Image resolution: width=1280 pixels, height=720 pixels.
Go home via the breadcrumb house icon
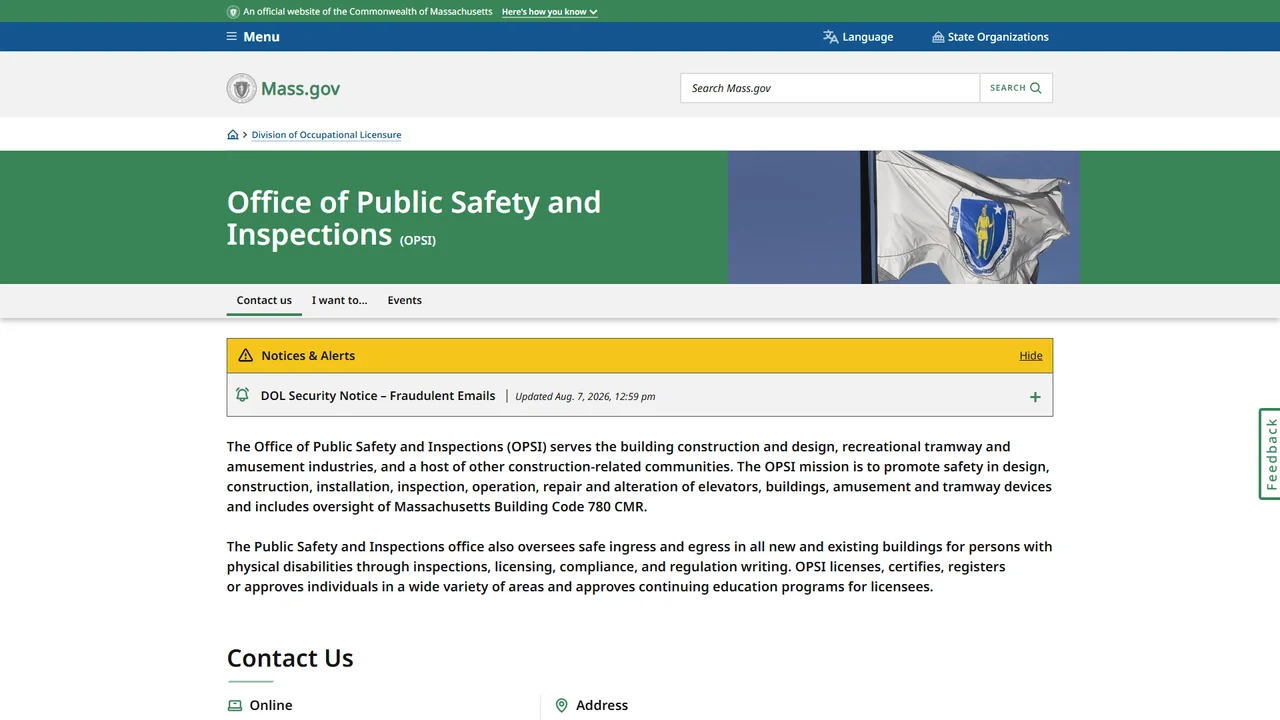233,135
